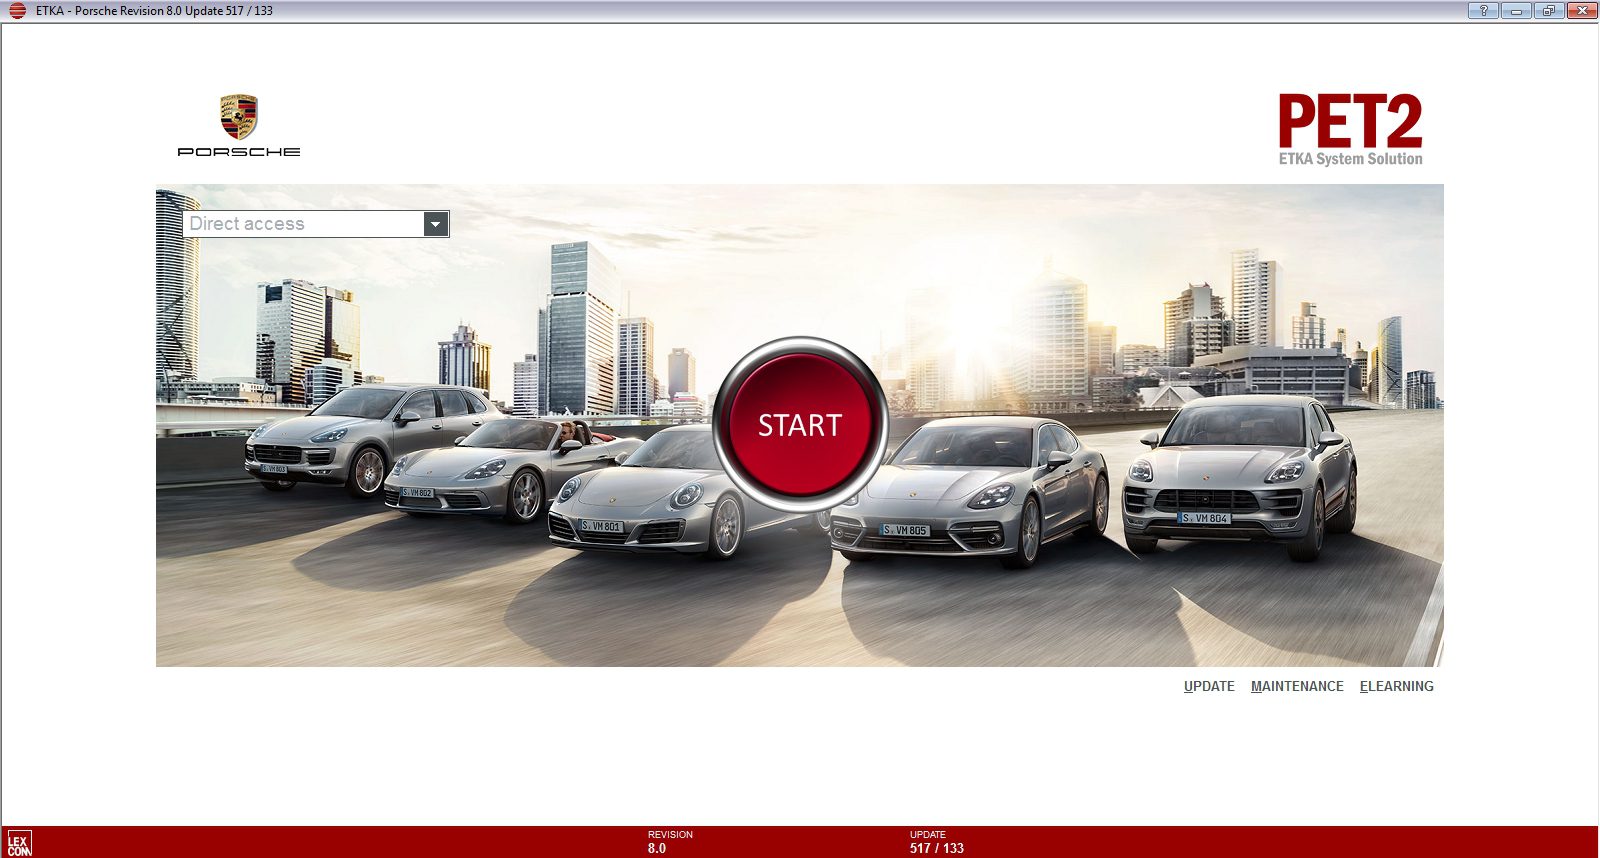This screenshot has height=858, width=1600.
Task: Open the ELEARNING link
Action: pos(1396,686)
